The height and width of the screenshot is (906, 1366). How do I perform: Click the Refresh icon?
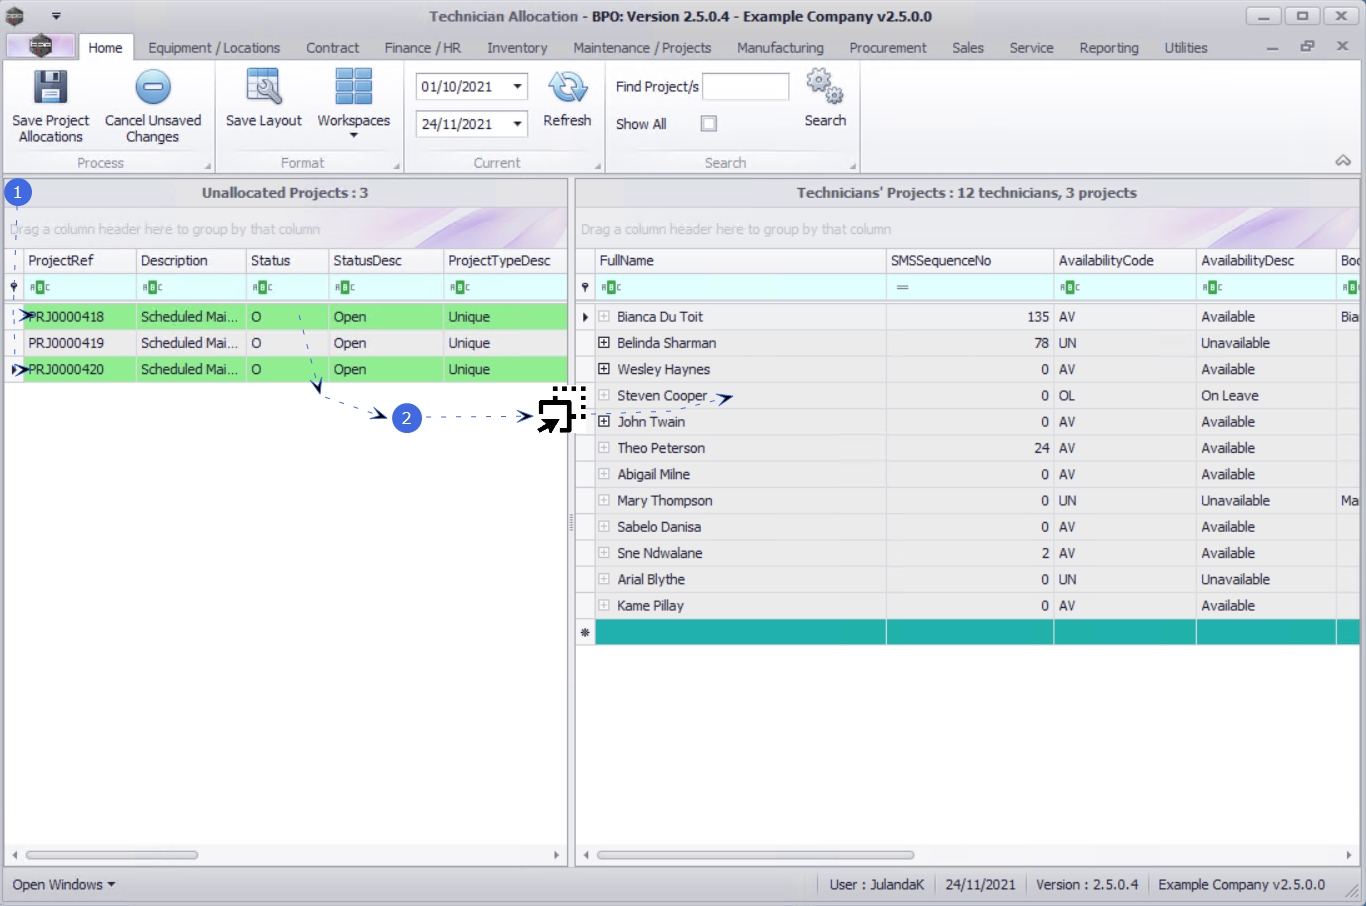click(567, 87)
